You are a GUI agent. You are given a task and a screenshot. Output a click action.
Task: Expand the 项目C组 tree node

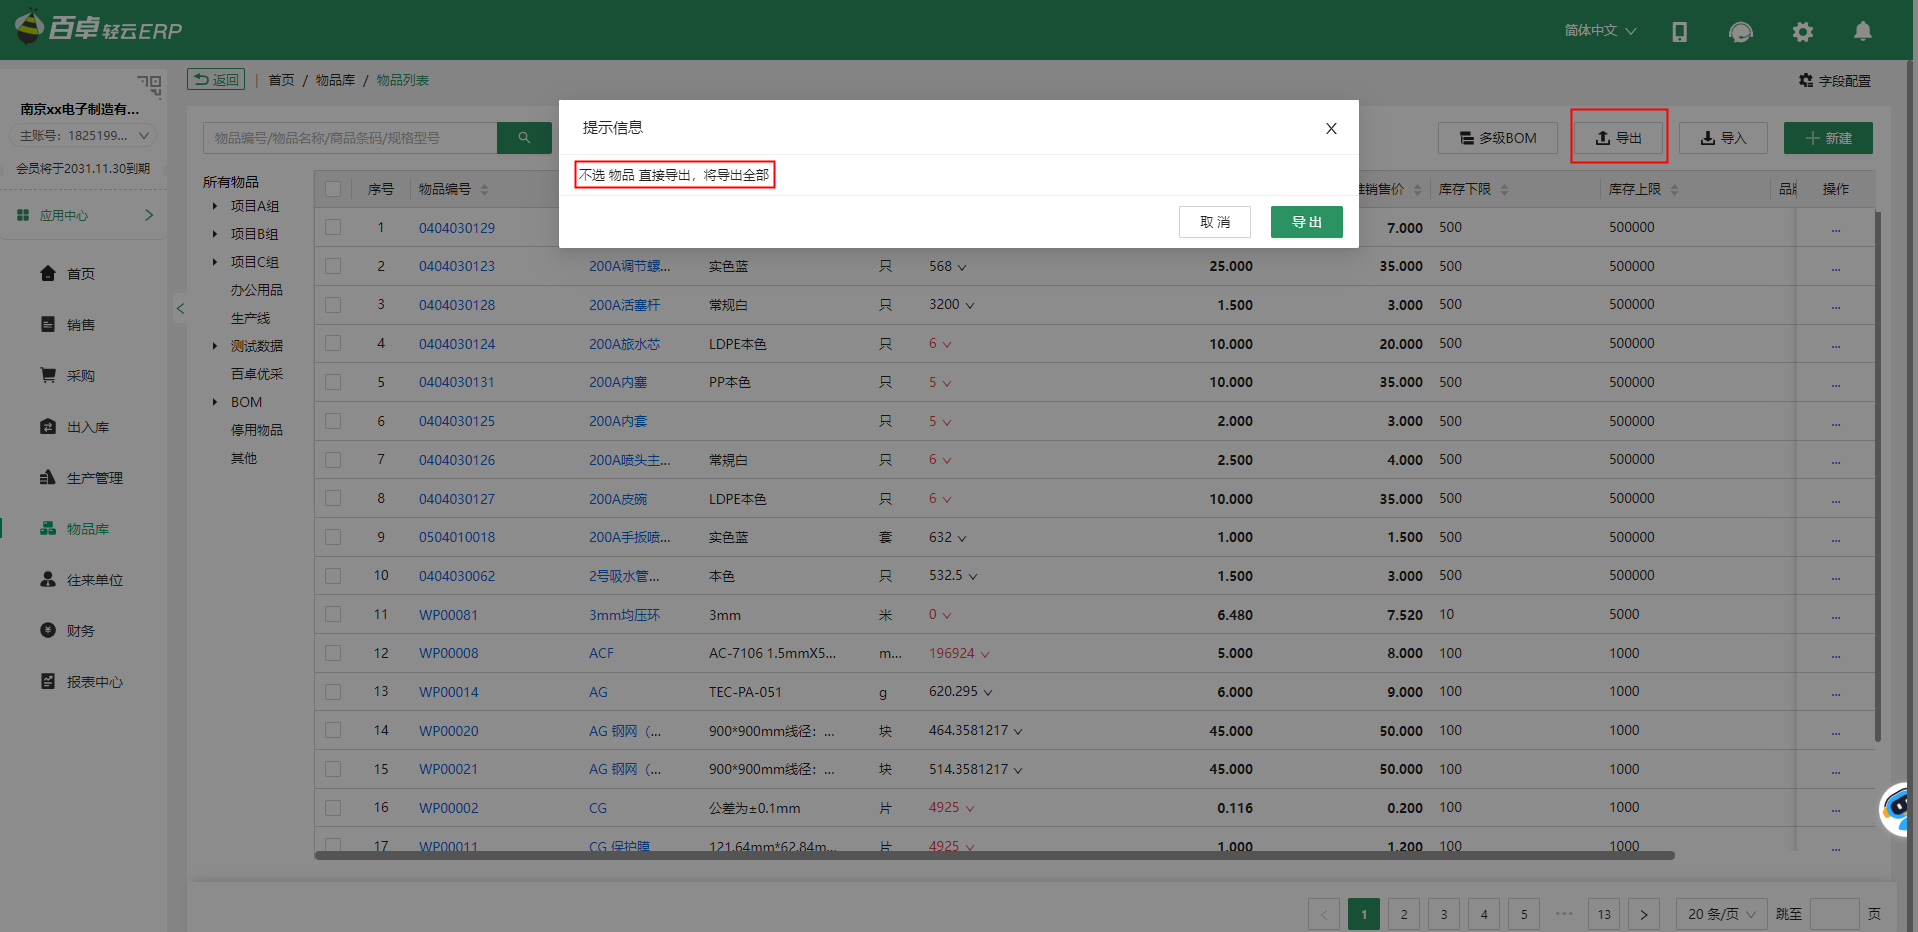(x=214, y=262)
